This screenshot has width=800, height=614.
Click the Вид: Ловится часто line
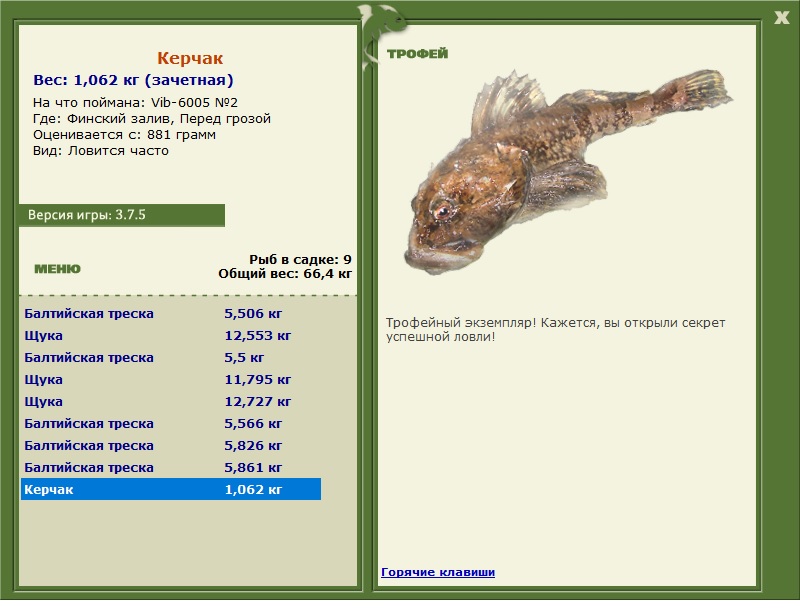tap(101, 151)
